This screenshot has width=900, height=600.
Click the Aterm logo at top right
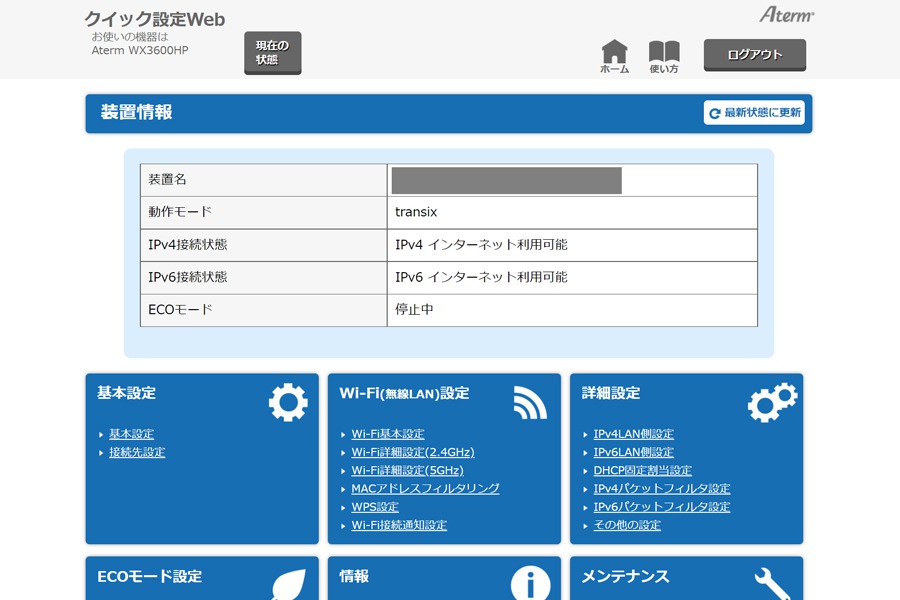click(786, 14)
